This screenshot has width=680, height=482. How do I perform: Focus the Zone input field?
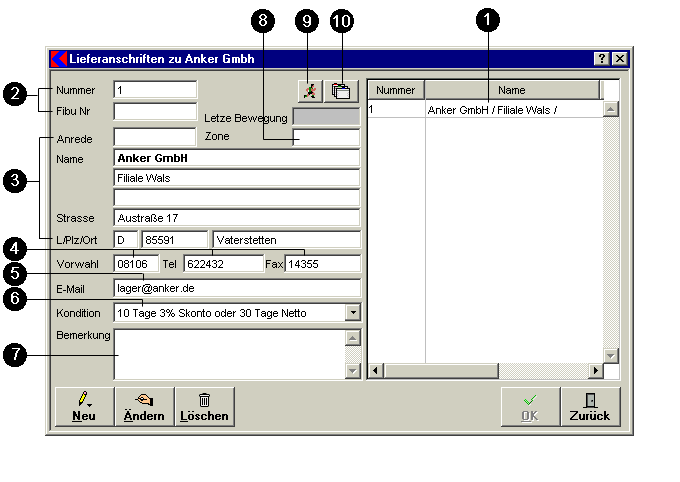(325, 137)
